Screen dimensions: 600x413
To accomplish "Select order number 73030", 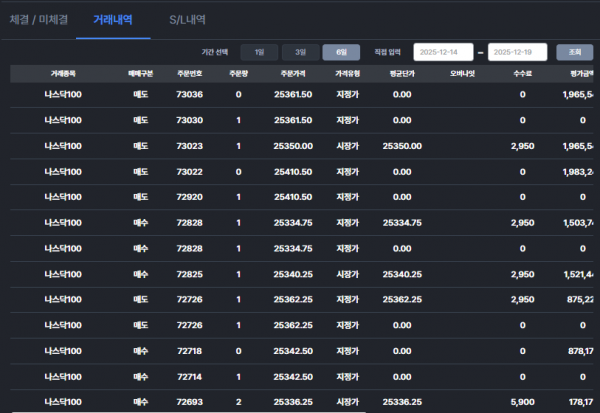I will [189, 120].
